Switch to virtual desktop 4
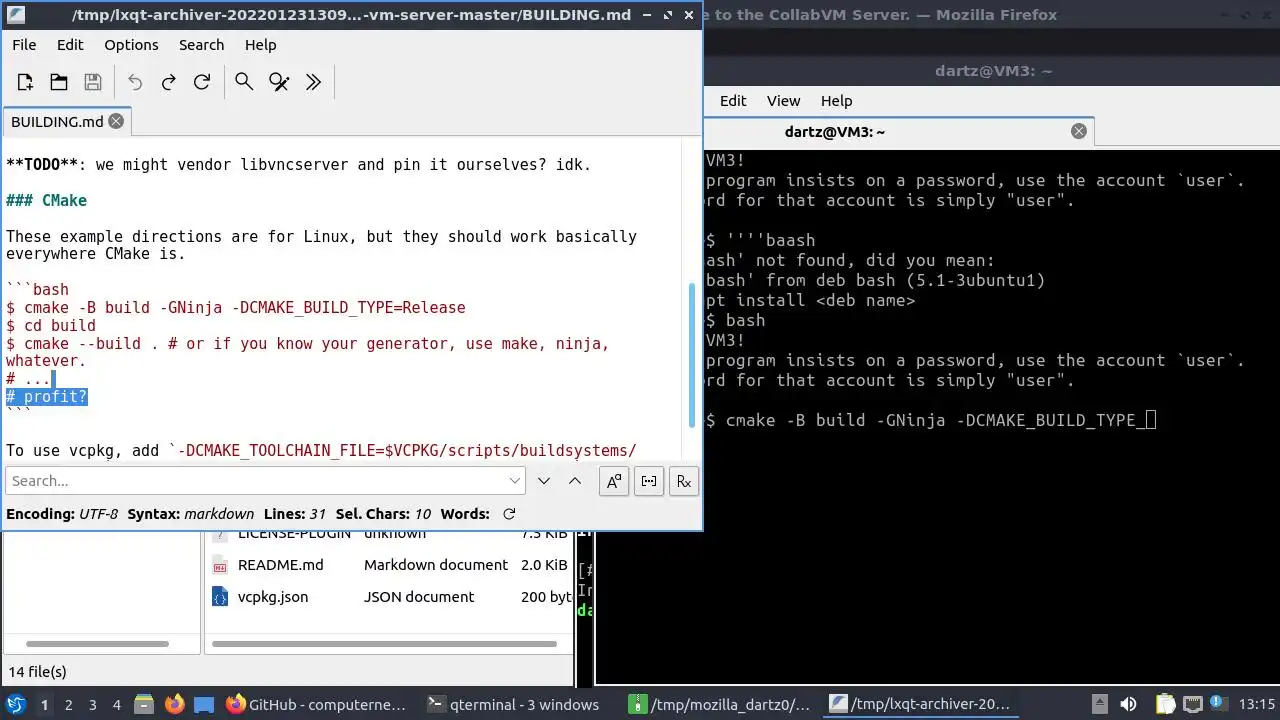This screenshot has height=720, width=1280. point(117,705)
